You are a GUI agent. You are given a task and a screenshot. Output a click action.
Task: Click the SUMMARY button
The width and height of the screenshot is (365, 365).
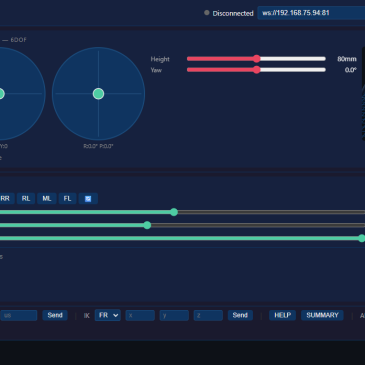click(322, 315)
